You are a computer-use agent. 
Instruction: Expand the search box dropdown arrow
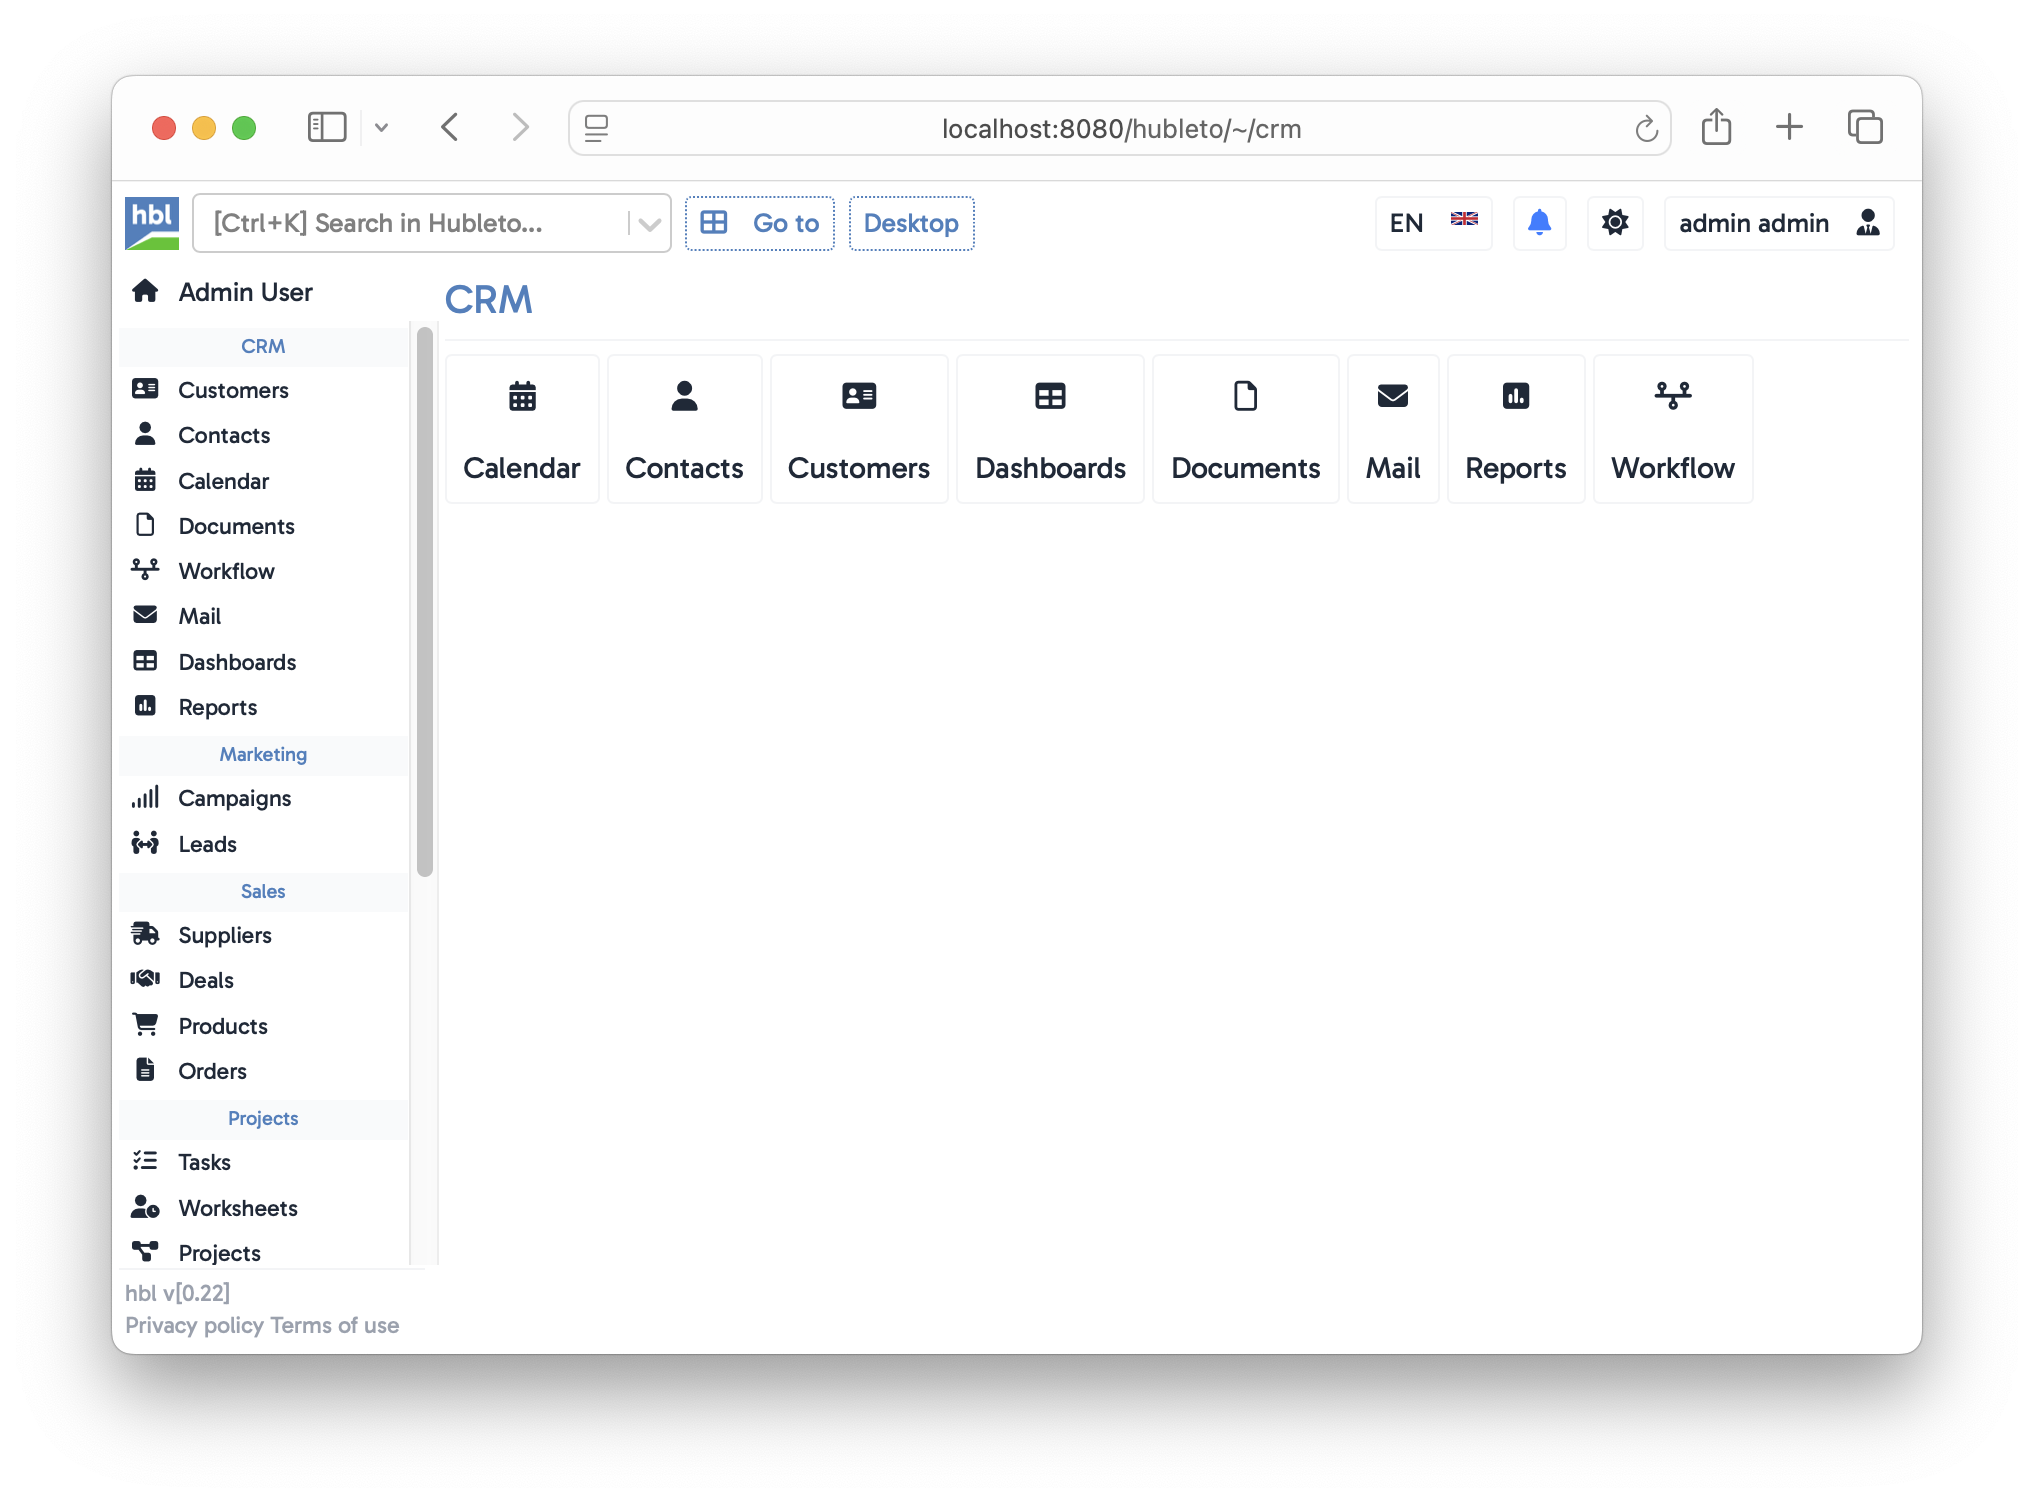[x=650, y=224]
